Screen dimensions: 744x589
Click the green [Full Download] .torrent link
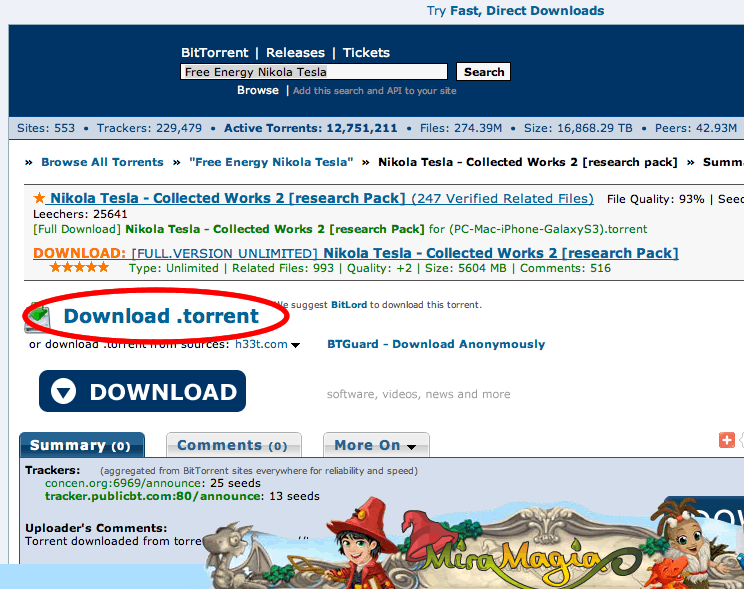(x=340, y=229)
